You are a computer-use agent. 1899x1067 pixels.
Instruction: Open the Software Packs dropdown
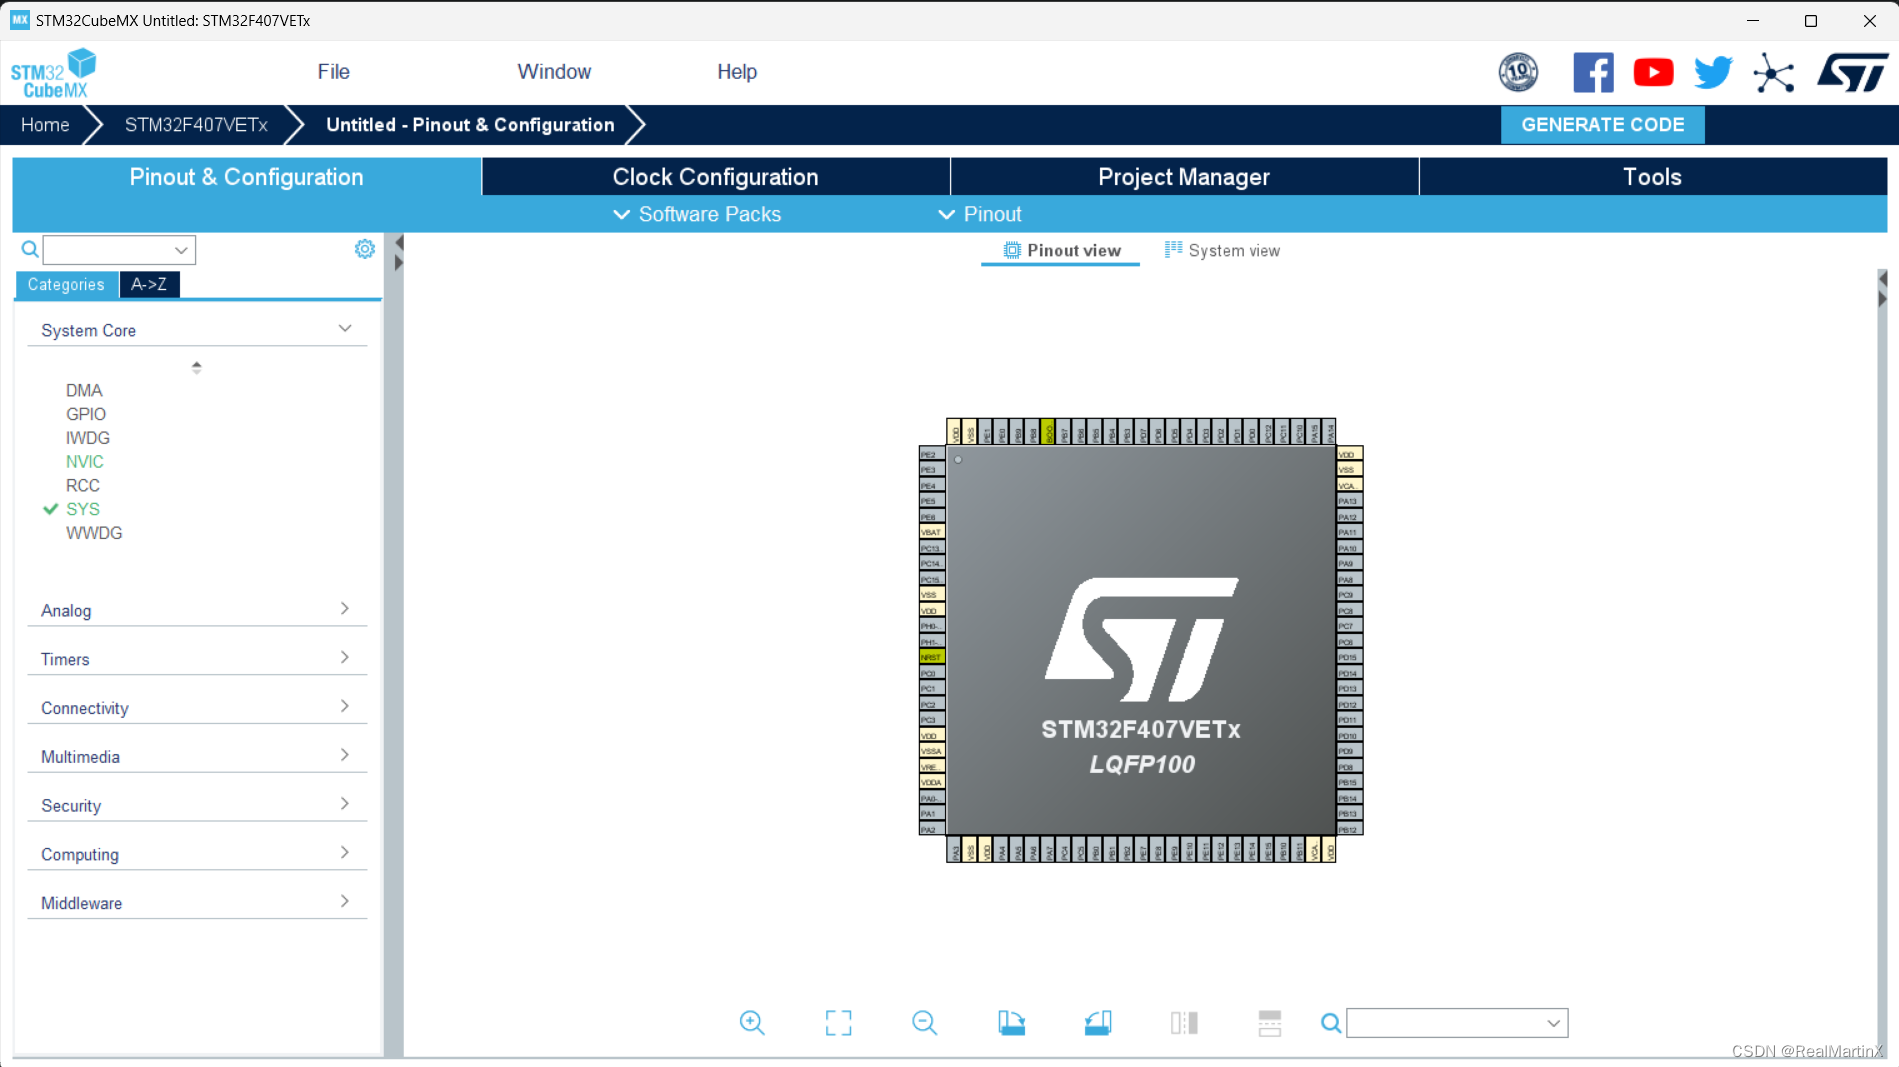pyautogui.click(x=697, y=214)
